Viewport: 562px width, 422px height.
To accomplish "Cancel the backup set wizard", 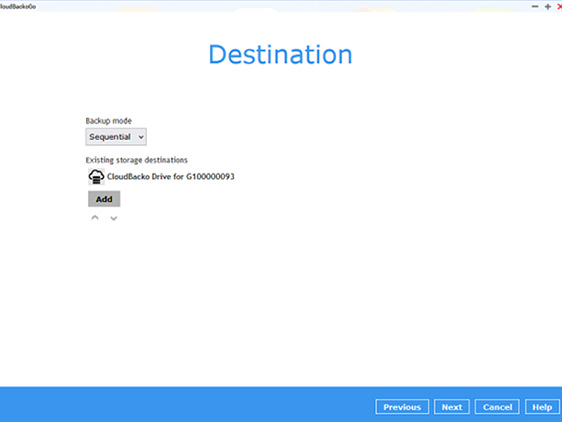I will point(497,407).
